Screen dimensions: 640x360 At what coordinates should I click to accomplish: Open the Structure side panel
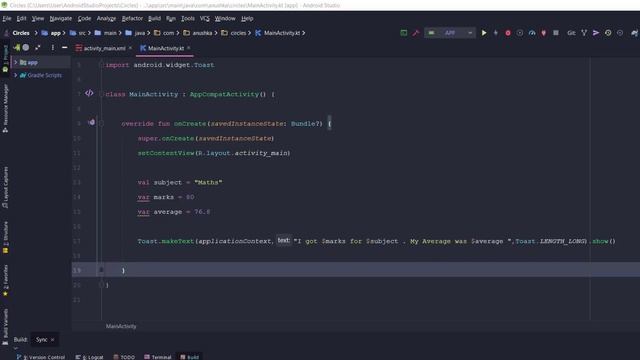click(5, 238)
